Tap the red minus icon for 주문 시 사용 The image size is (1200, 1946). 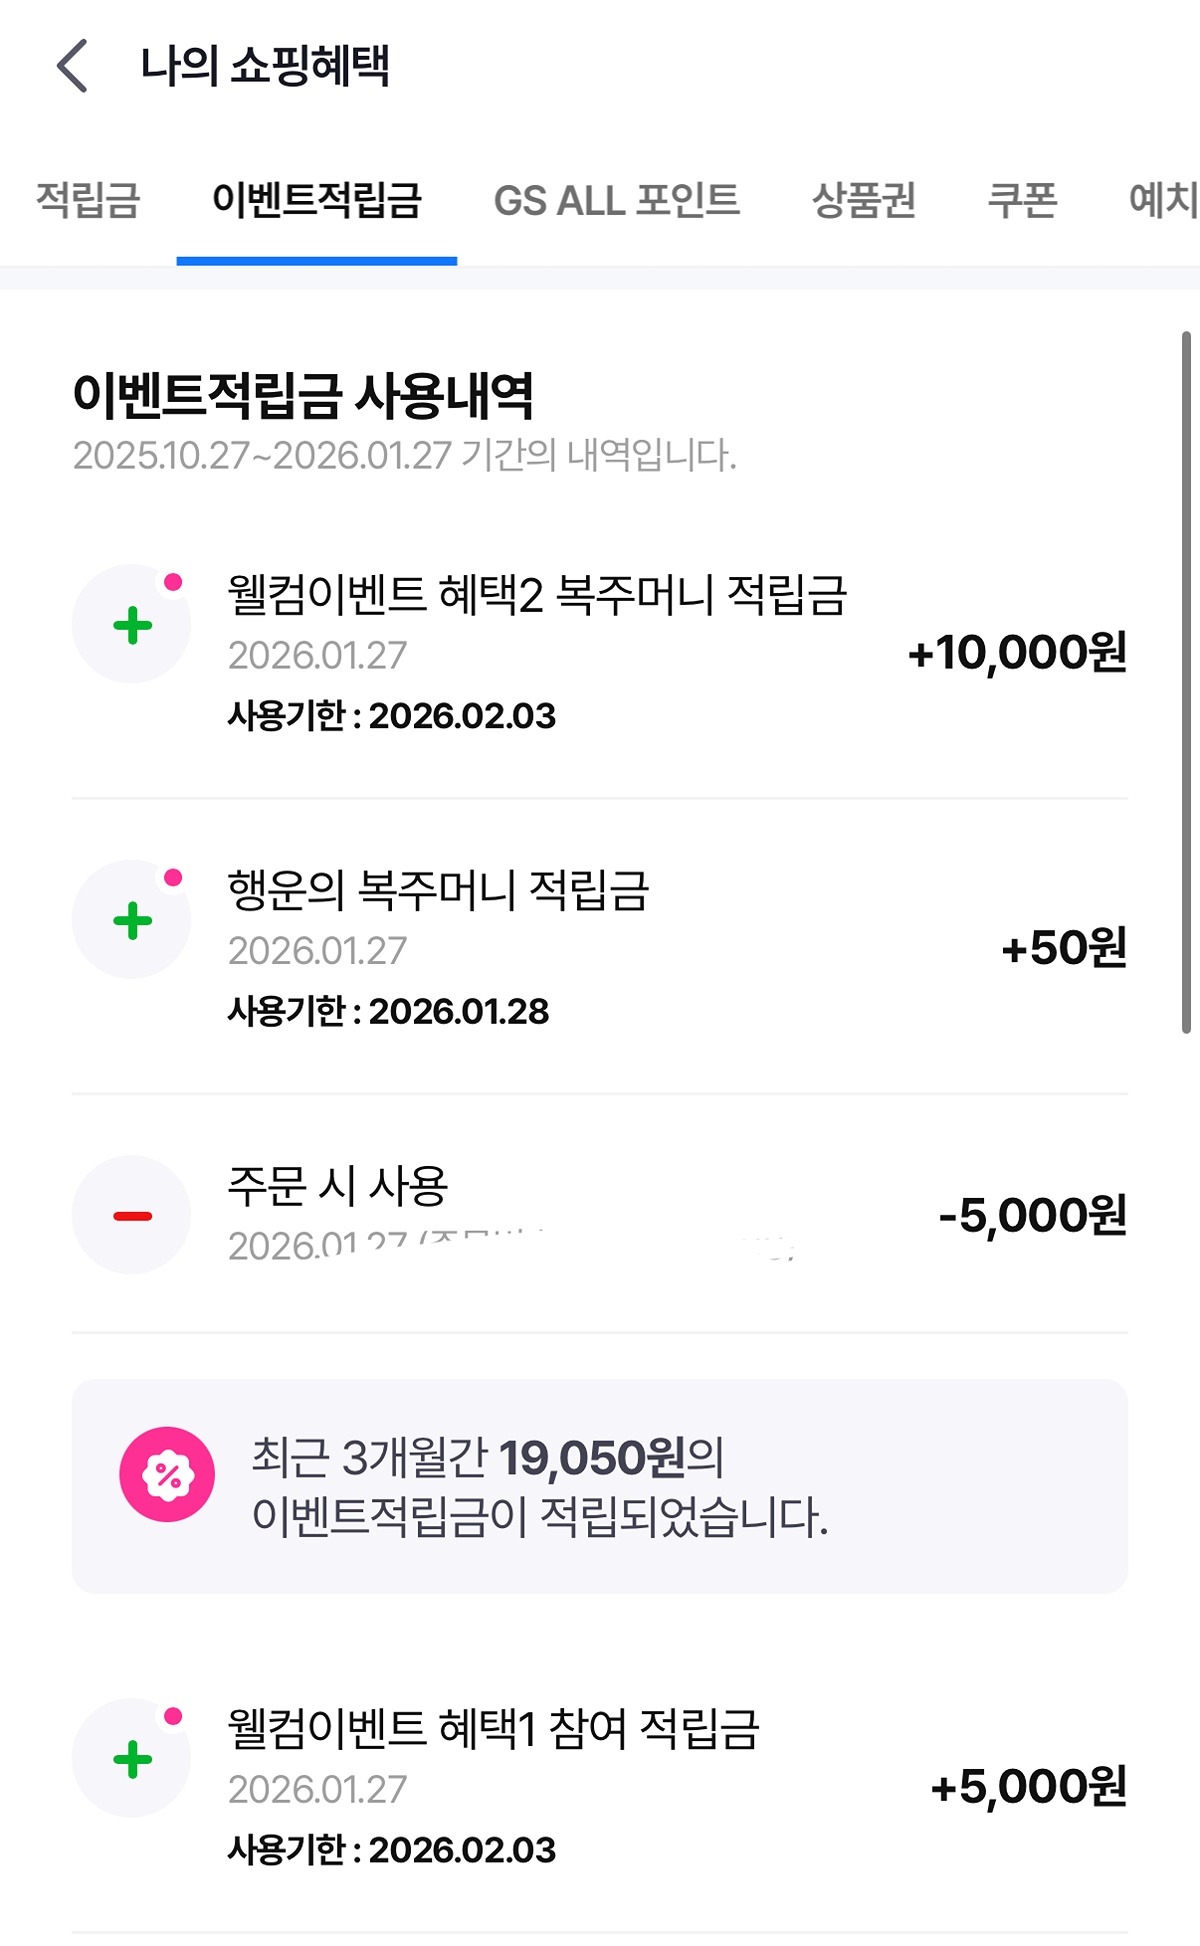[x=132, y=1215]
